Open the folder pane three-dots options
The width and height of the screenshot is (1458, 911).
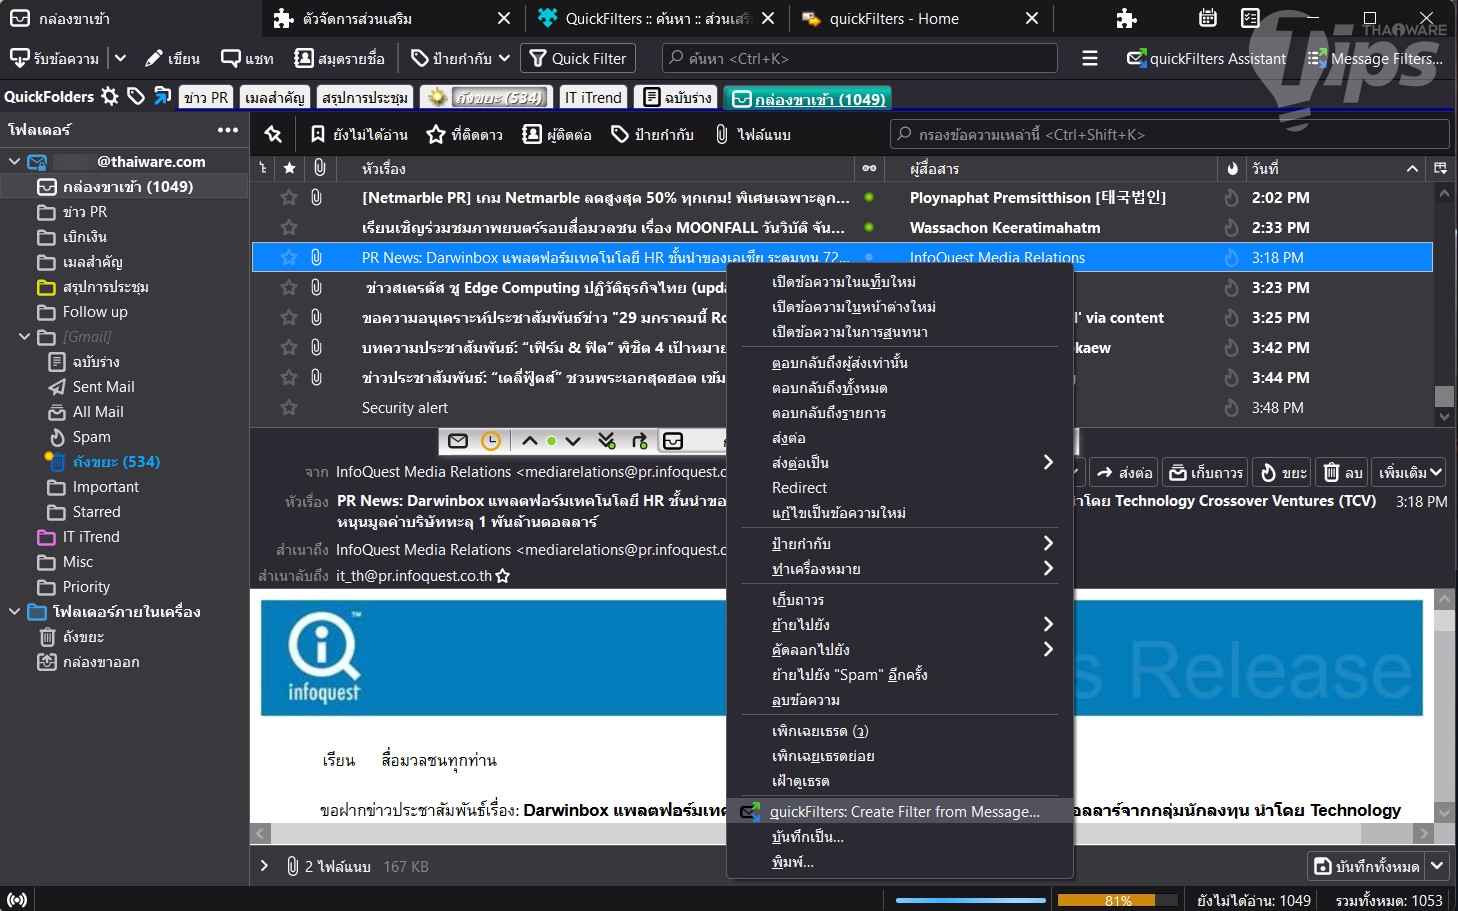click(228, 130)
